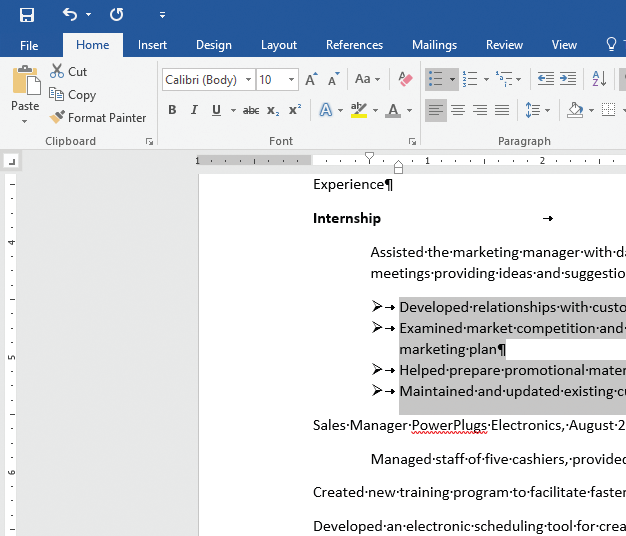626x536 pixels.
Task: Toggle subscript formatting
Action: (273, 110)
